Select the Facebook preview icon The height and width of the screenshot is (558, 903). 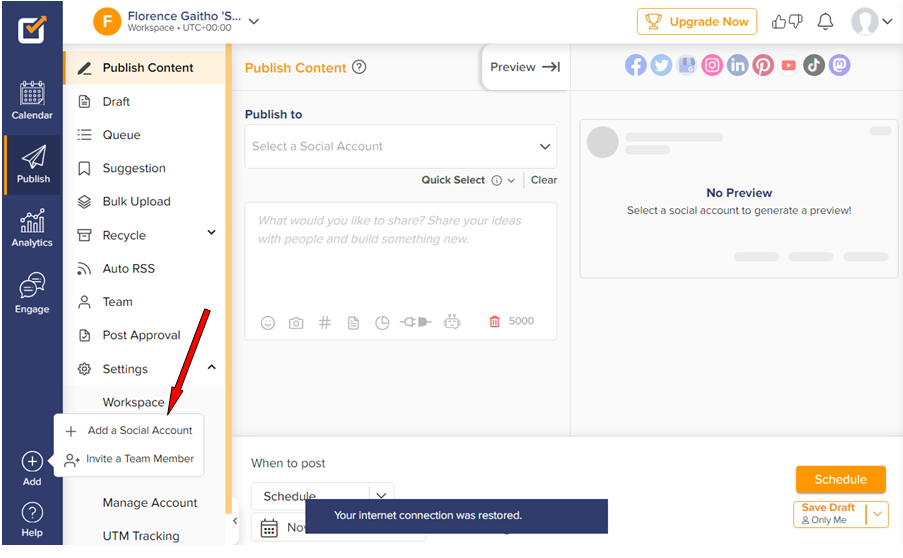click(x=635, y=65)
